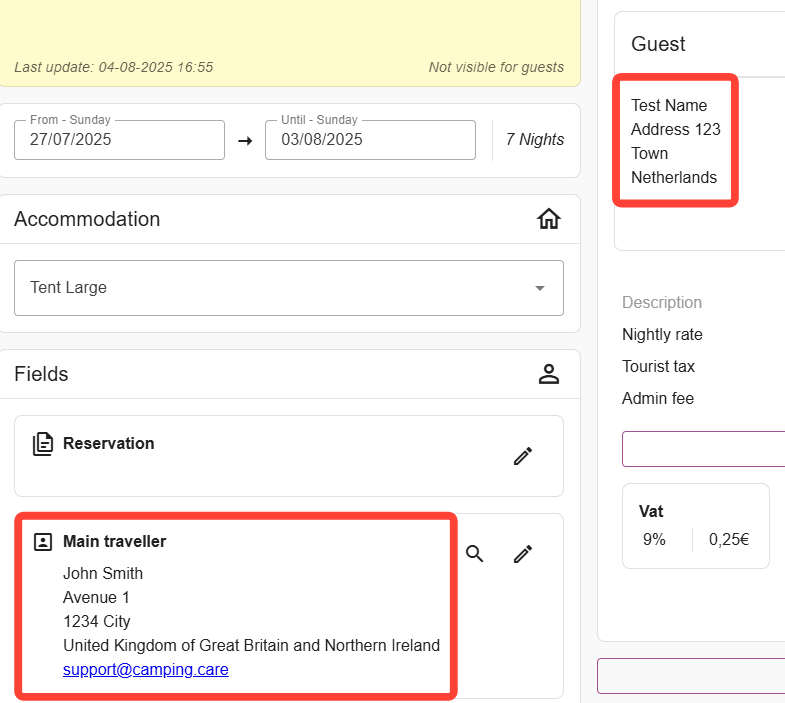Open the support@camping.care email link
This screenshot has height=703, width=785.
[x=145, y=670]
